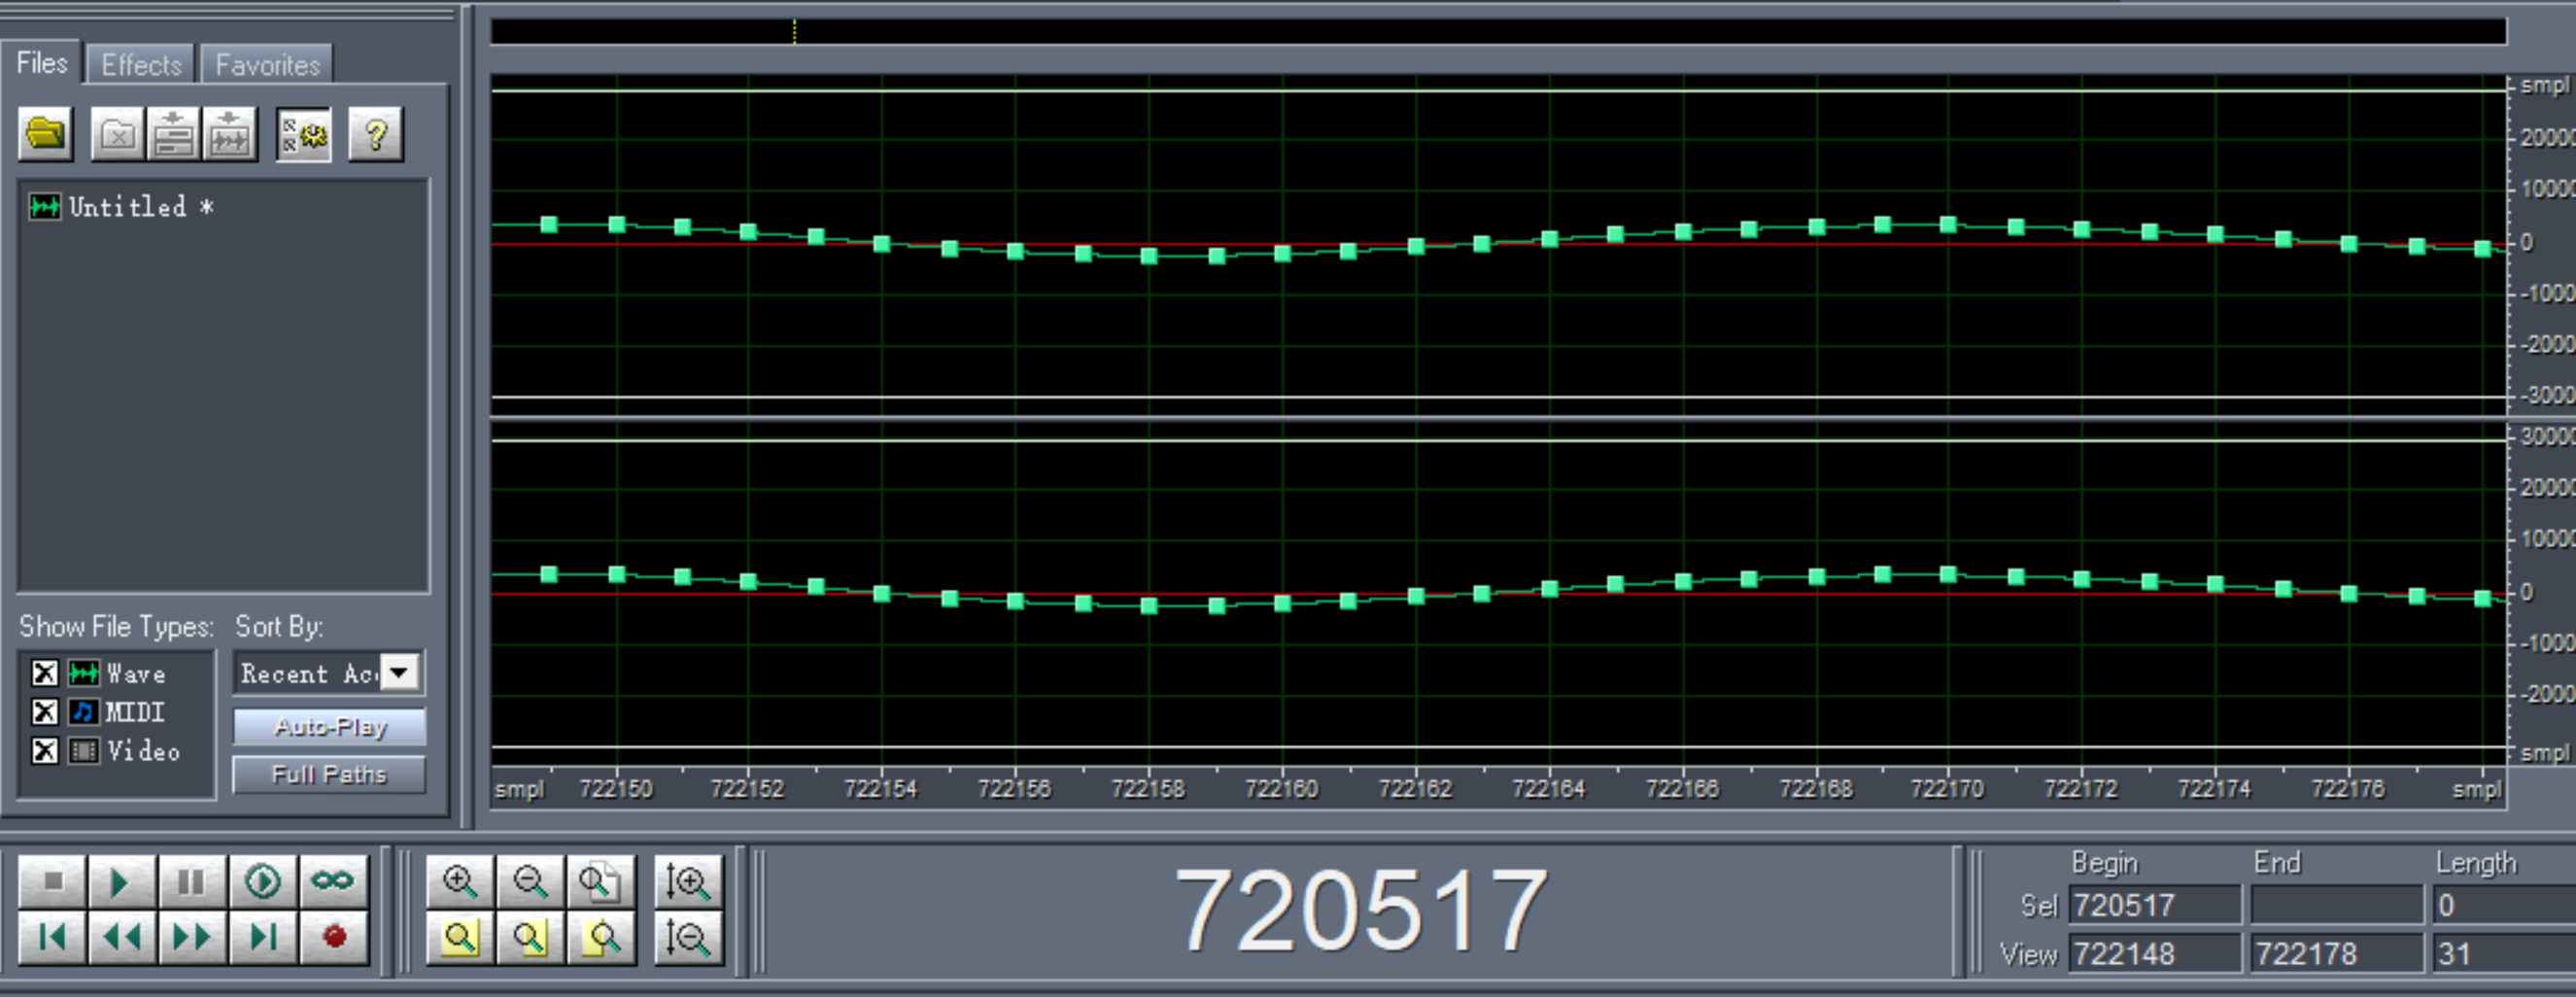The height and width of the screenshot is (997, 2576).
Task: Click the Recent Access sort combo box text
Action: coord(308,673)
